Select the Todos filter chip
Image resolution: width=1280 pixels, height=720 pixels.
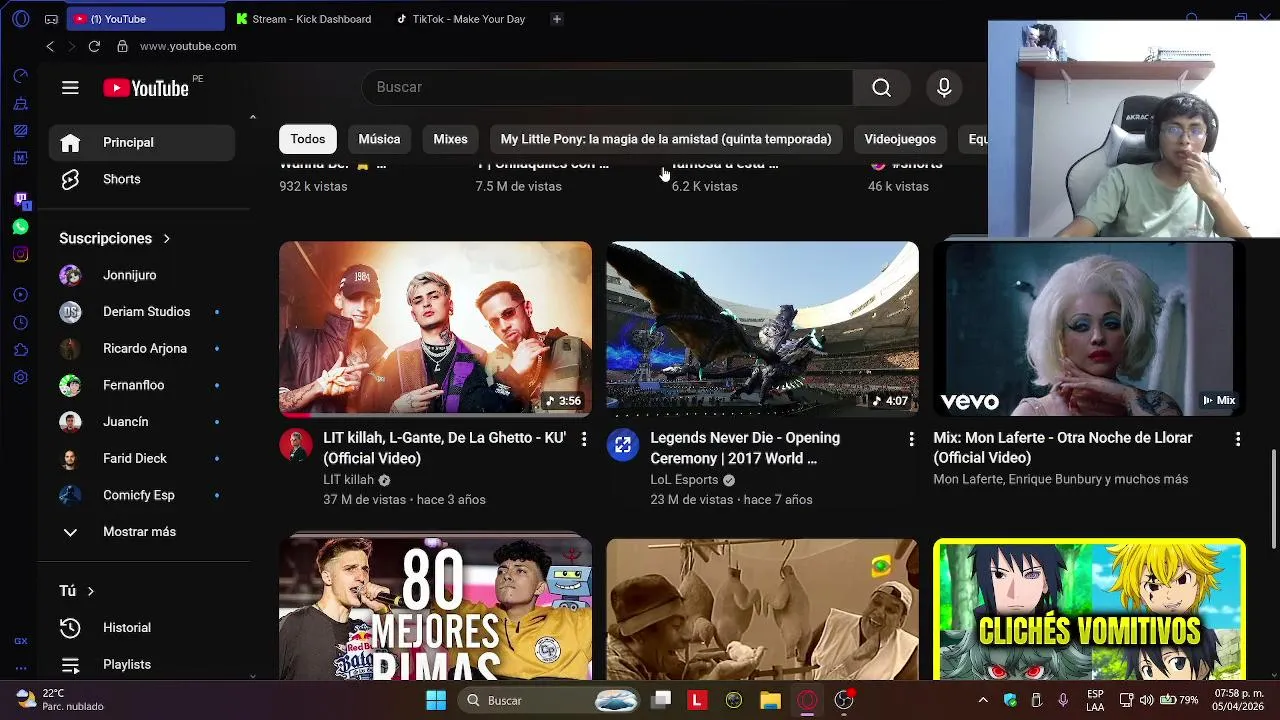[x=308, y=139]
